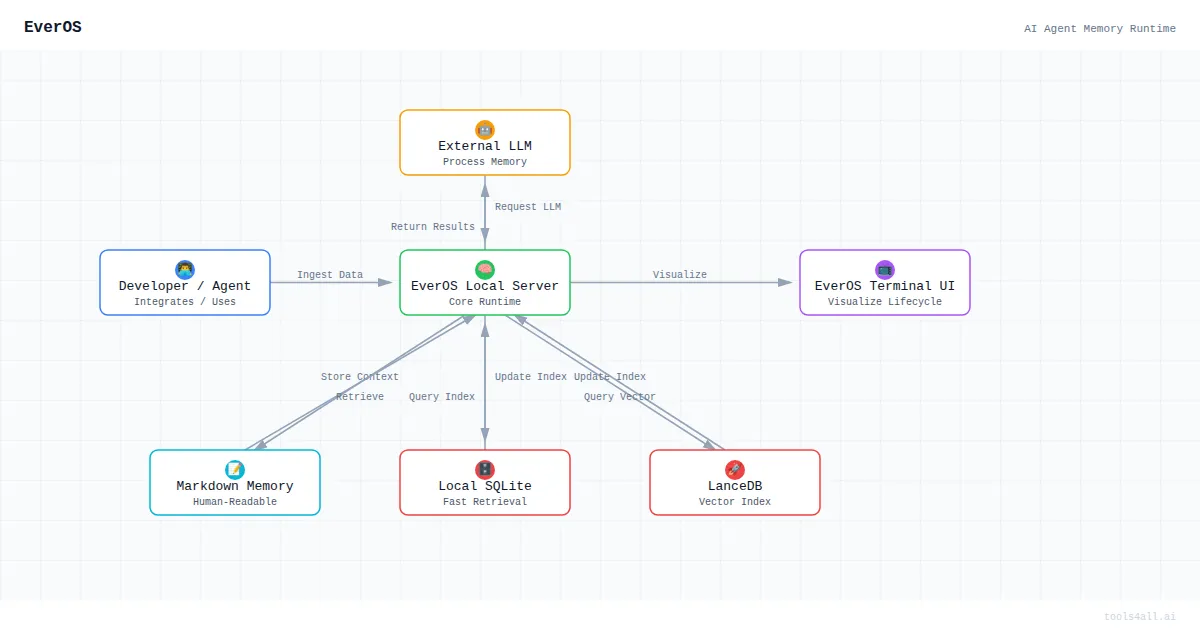Select the "Markdown Memory" node title

235,486
